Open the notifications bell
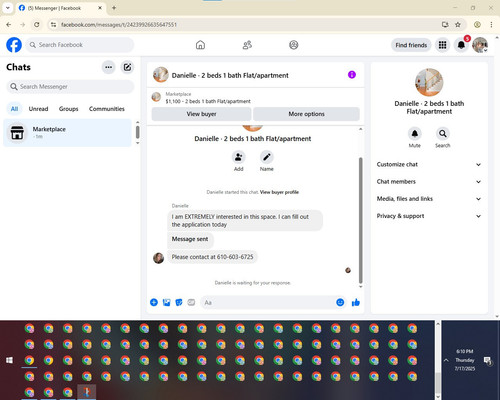500x400 pixels. (x=461, y=45)
